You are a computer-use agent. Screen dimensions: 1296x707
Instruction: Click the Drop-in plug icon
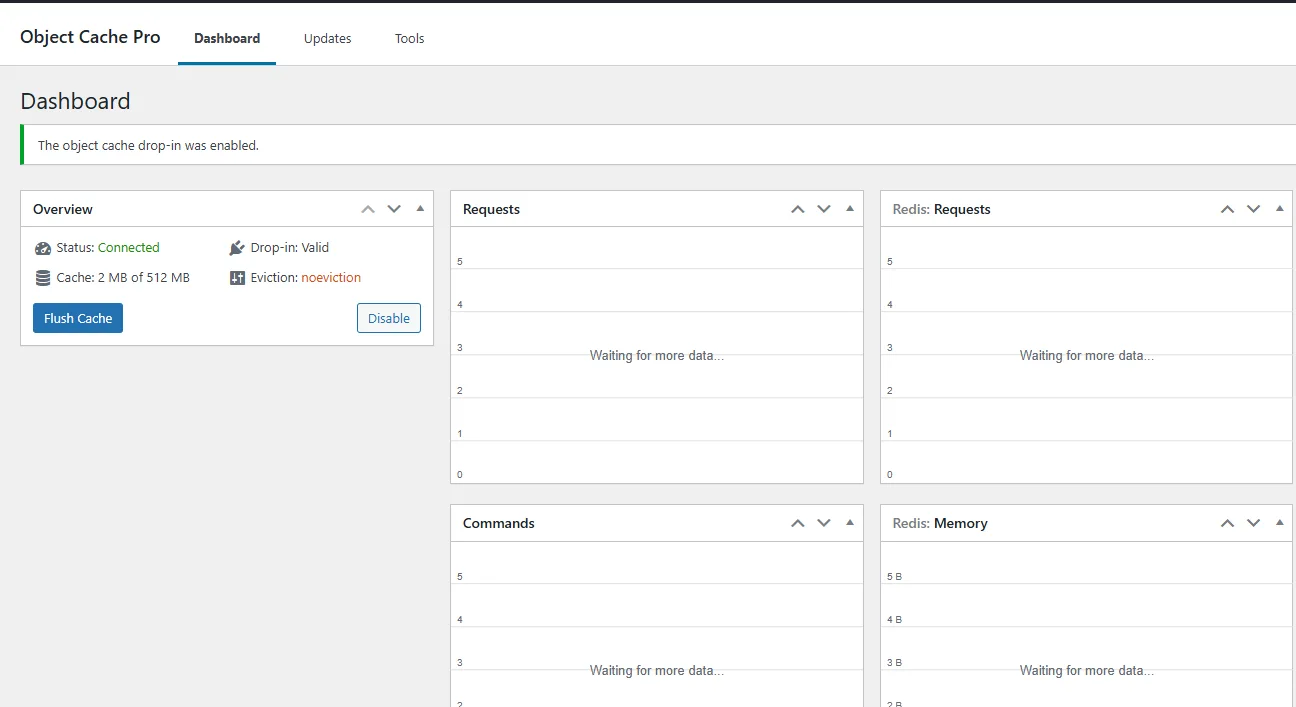[x=237, y=248]
